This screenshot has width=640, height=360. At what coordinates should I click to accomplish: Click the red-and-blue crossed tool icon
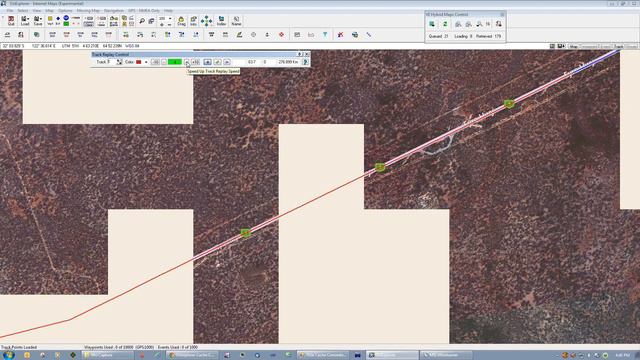pos(340,35)
